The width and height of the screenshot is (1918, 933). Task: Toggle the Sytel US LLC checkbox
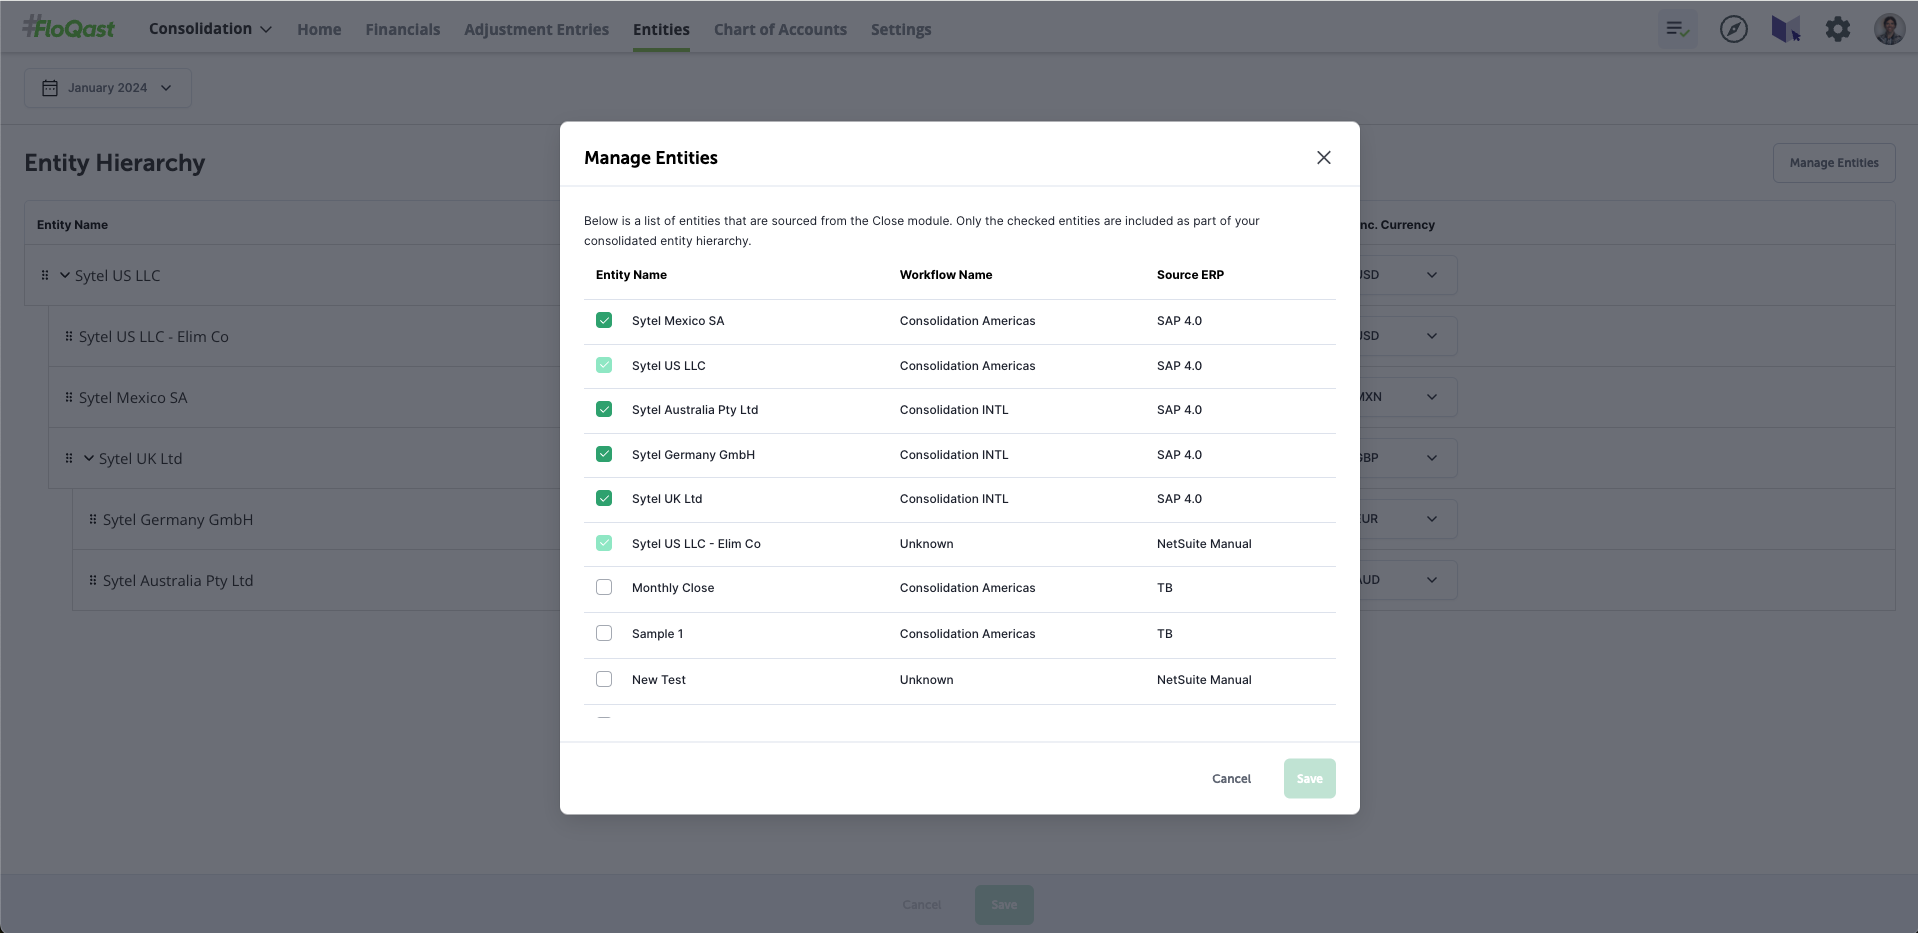pos(604,365)
